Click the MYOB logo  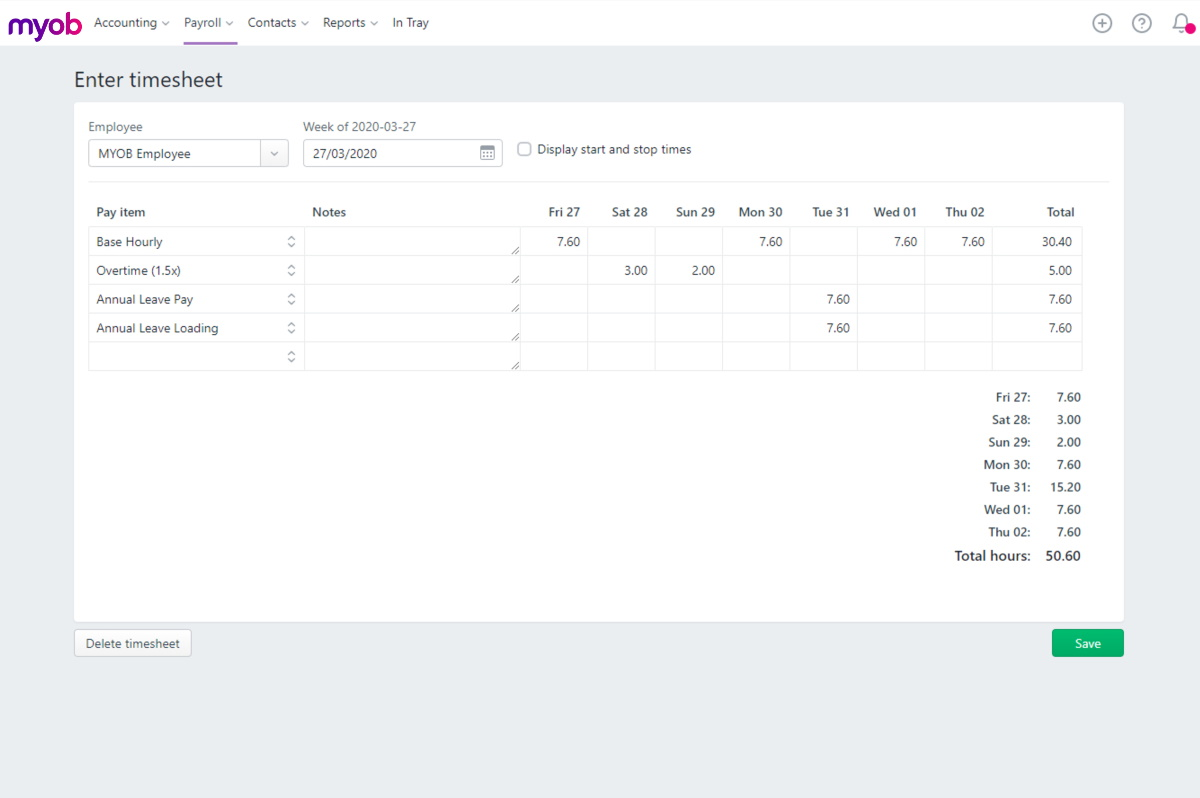click(45, 24)
